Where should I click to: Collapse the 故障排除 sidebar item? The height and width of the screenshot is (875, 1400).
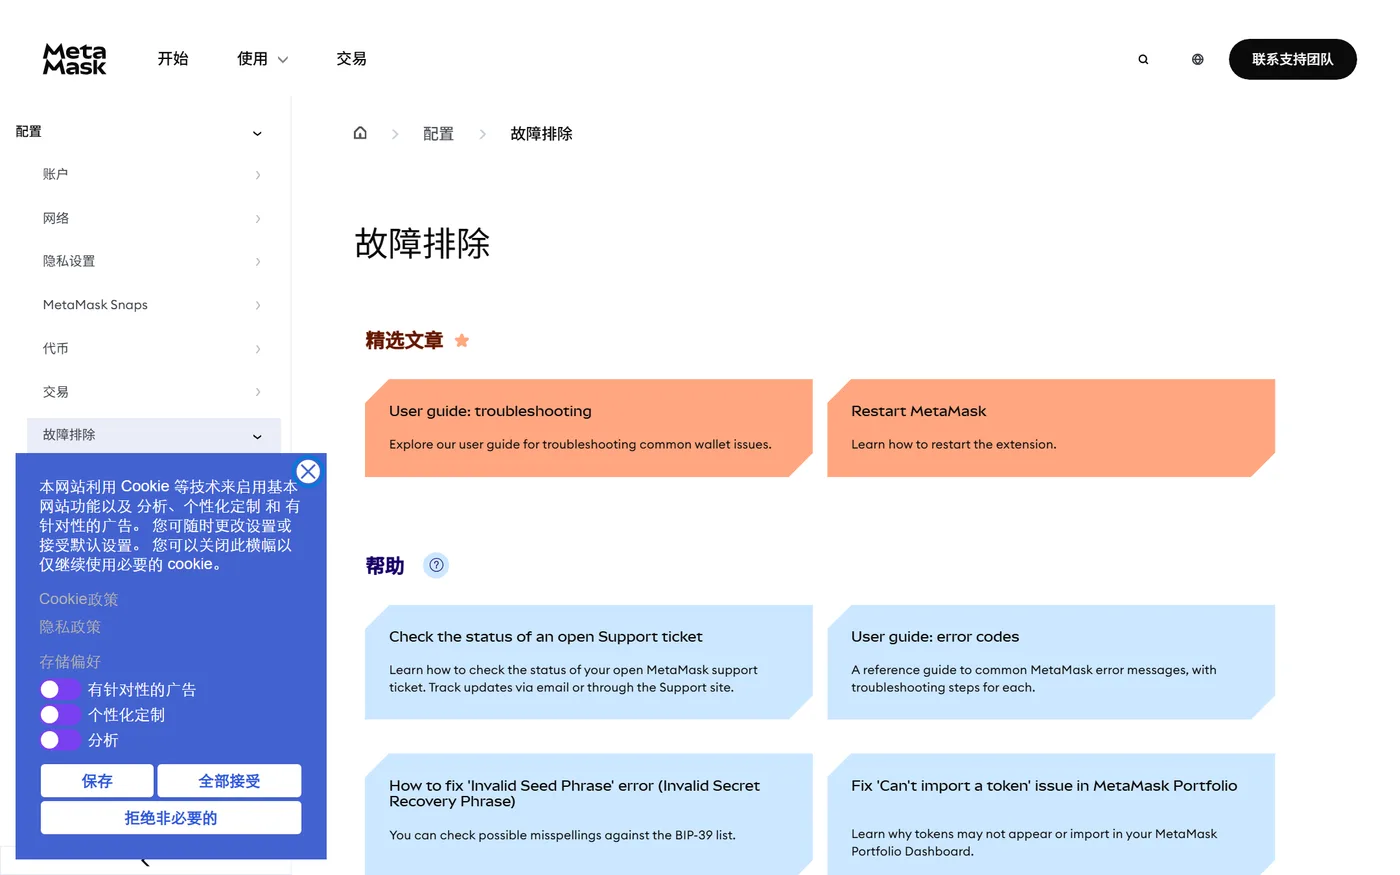pyautogui.click(x=257, y=436)
